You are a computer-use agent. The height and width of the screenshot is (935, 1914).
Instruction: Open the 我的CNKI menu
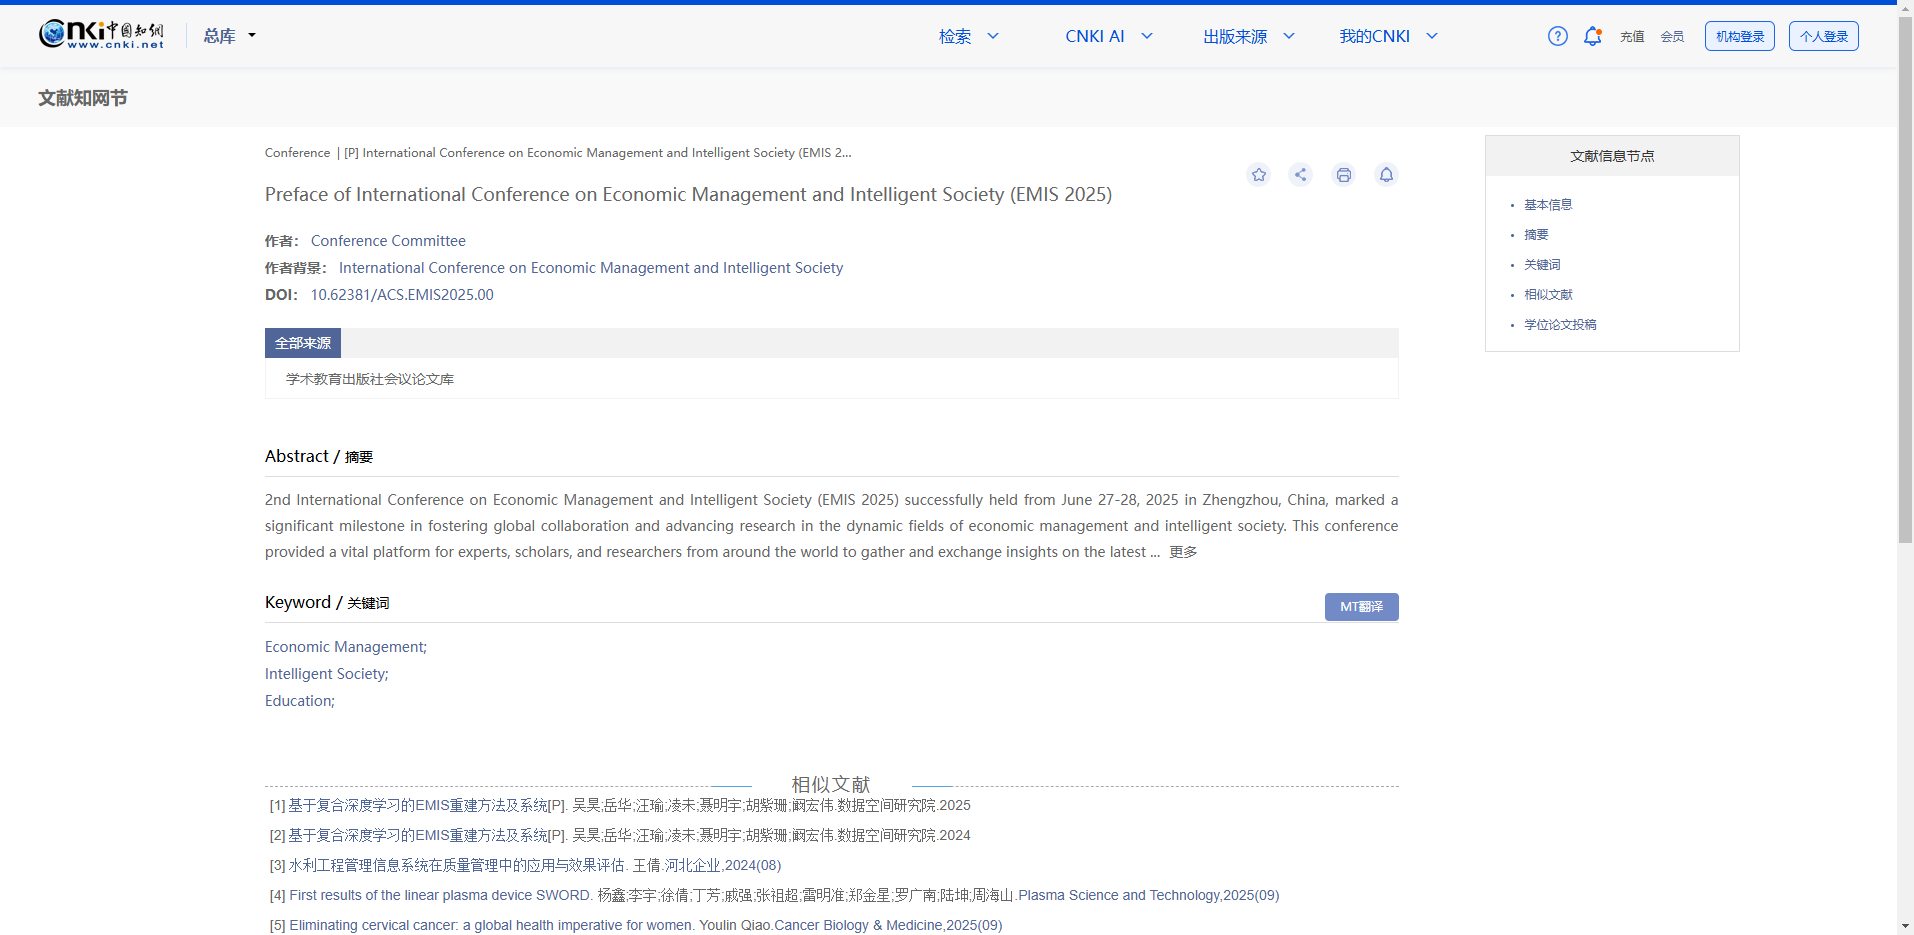click(1388, 36)
